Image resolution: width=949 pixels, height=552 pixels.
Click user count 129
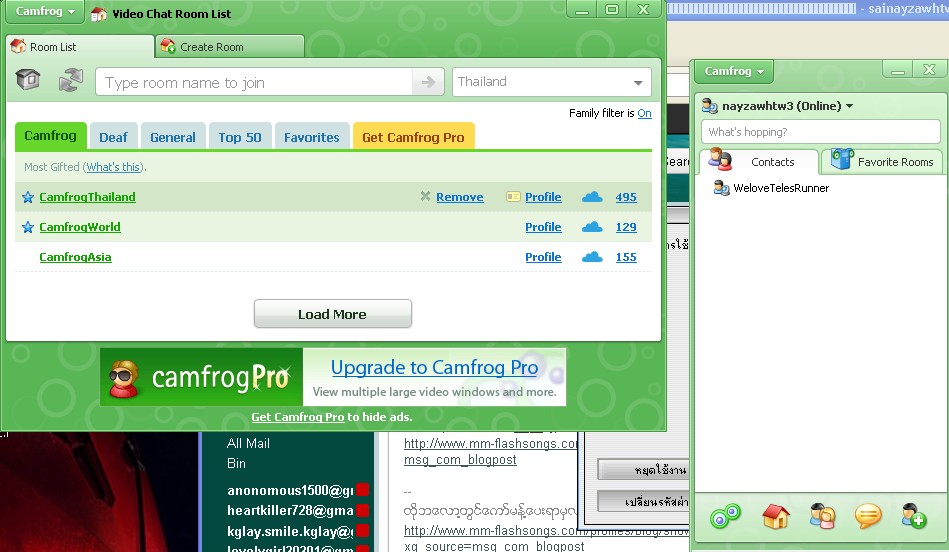pyautogui.click(x=626, y=227)
